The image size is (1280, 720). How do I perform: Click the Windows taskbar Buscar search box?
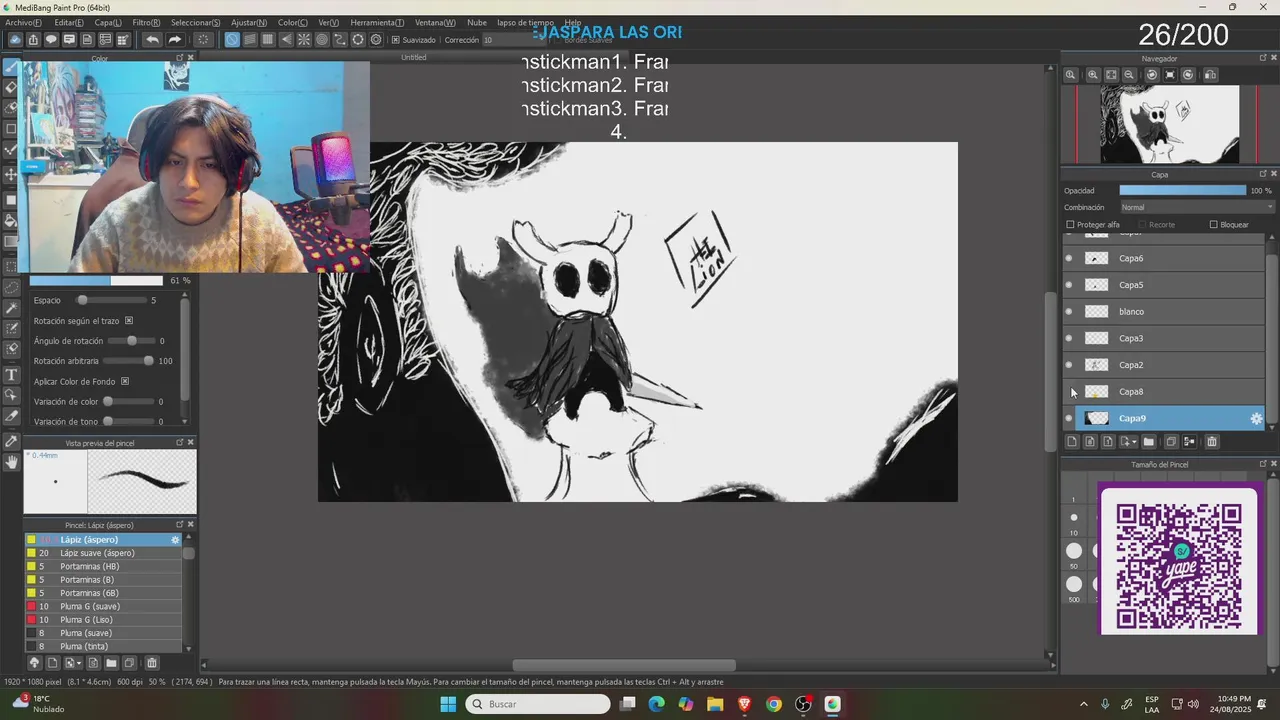coord(538,704)
